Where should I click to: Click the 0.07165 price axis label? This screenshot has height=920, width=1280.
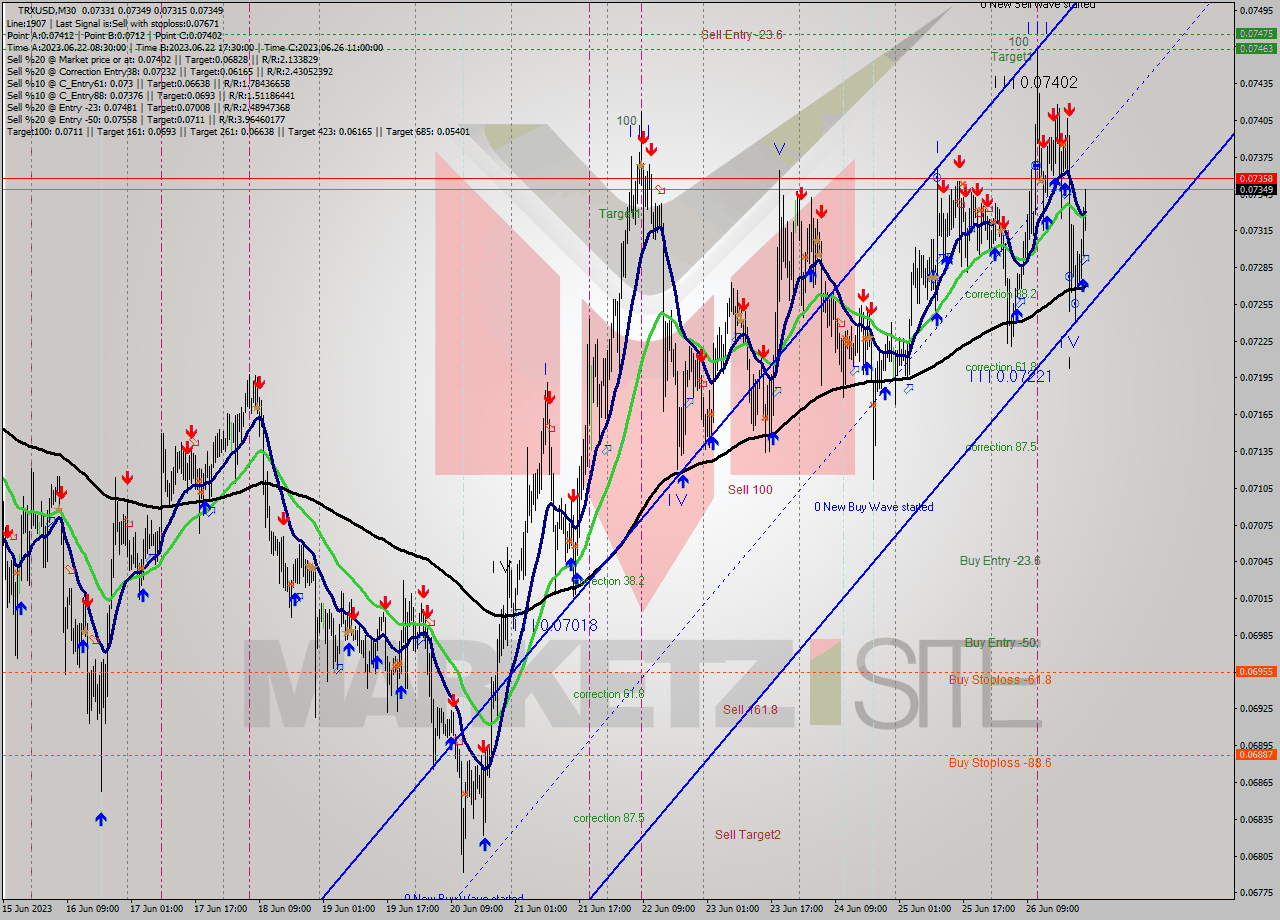pyautogui.click(x=1256, y=414)
